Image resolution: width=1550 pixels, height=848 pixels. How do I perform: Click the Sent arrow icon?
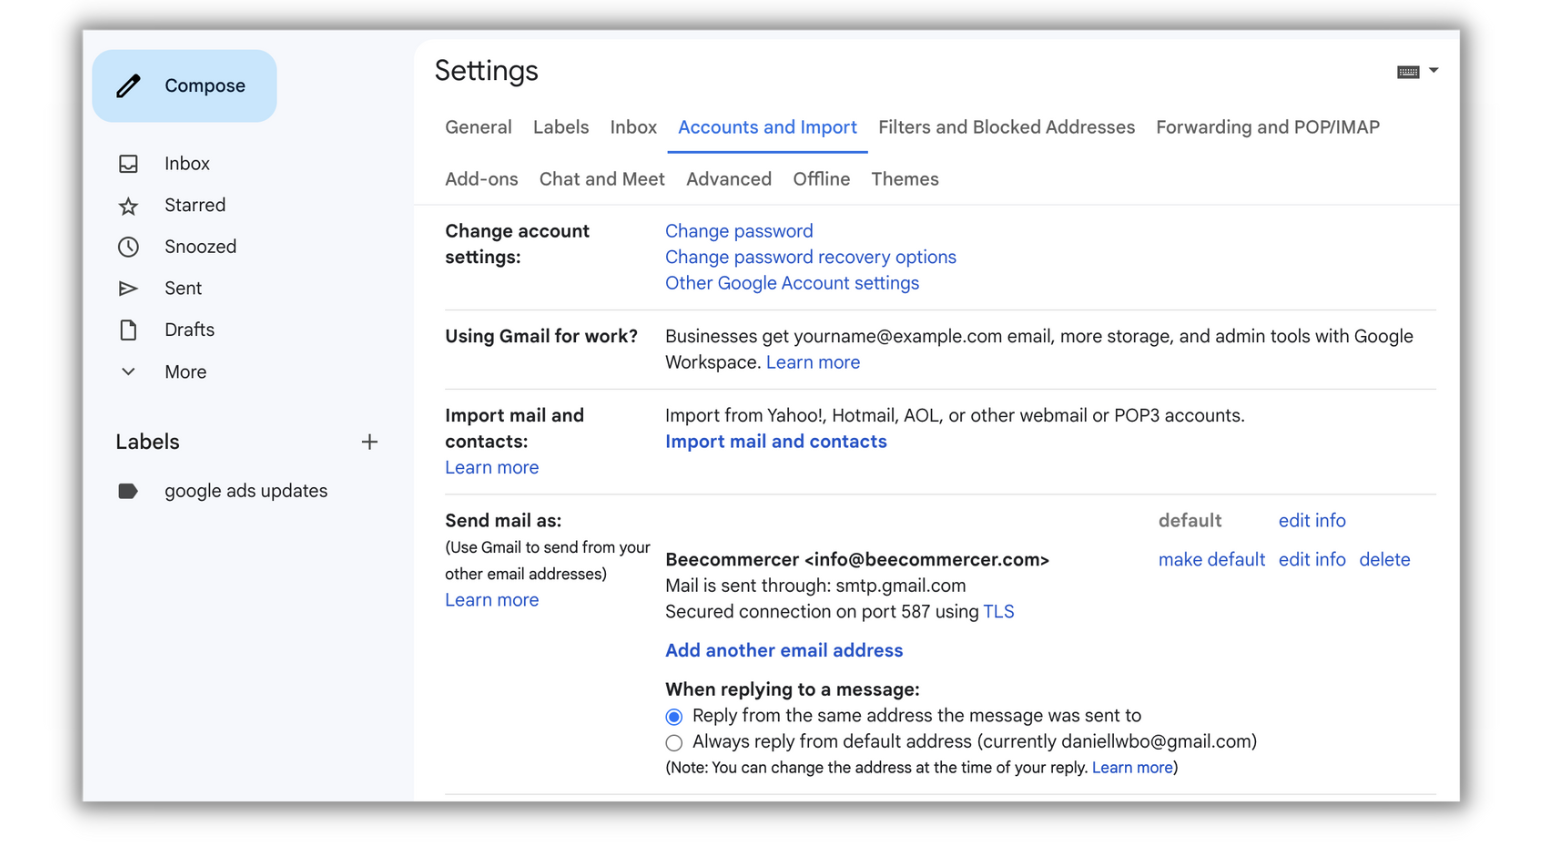pyautogui.click(x=128, y=289)
